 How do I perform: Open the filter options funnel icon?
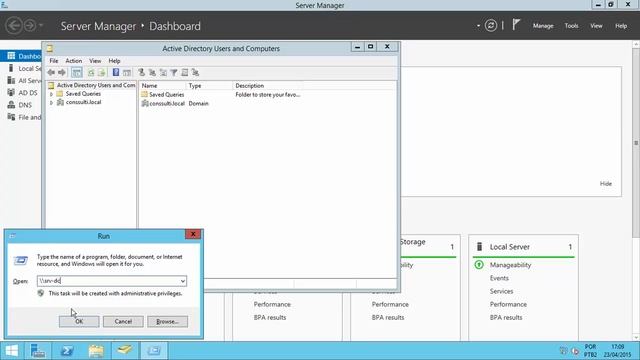[174, 73]
